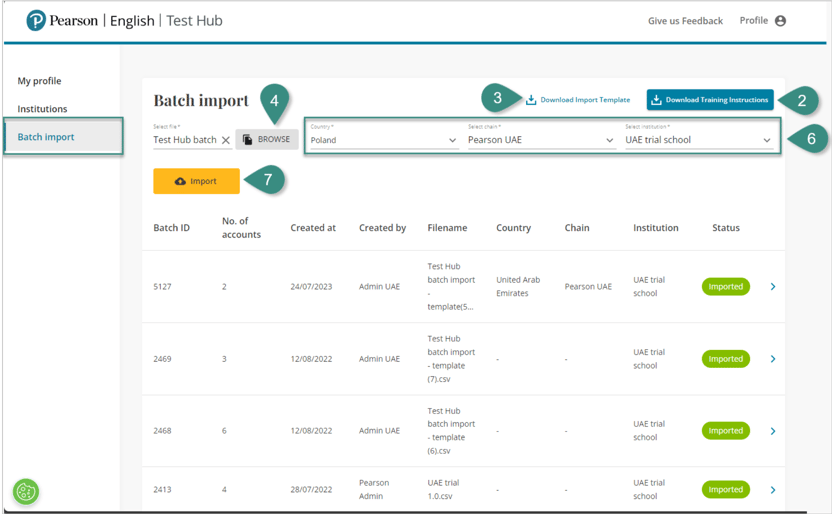Expand the chain dropdown showing Pearson UAE
The width and height of the screenshot is (832, 514).
540,140
